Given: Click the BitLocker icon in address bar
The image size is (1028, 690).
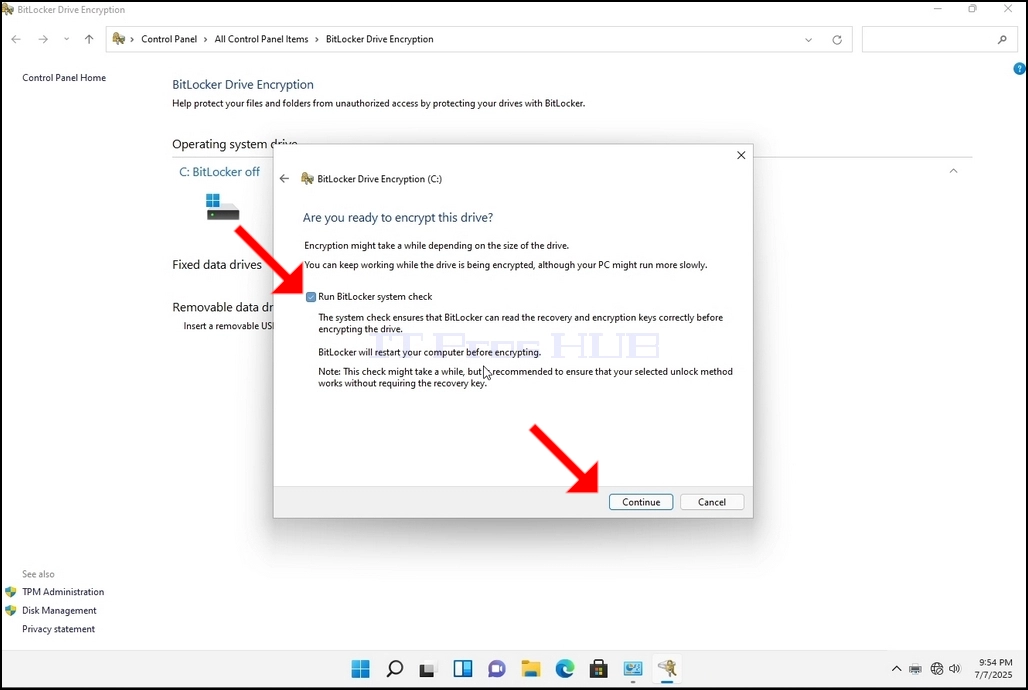Looking at the screenshot, I should point(119,39).
